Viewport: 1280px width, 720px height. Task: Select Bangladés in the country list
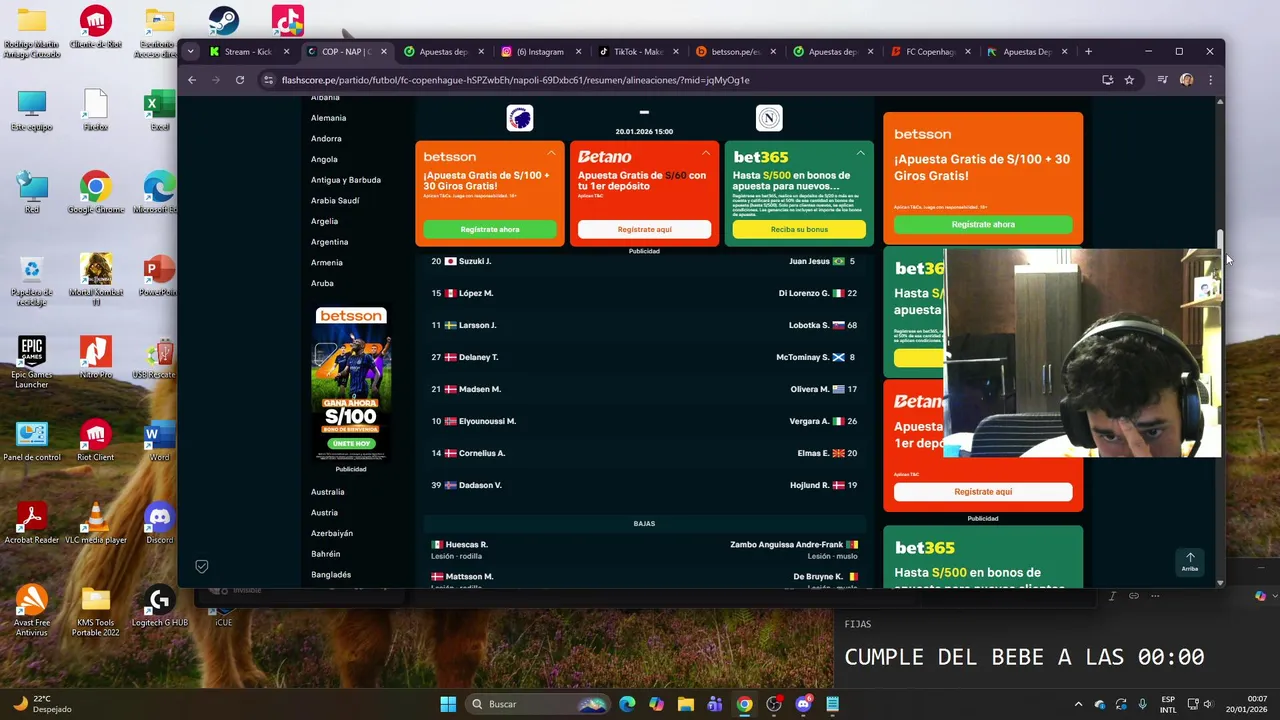tap(330, 575)
